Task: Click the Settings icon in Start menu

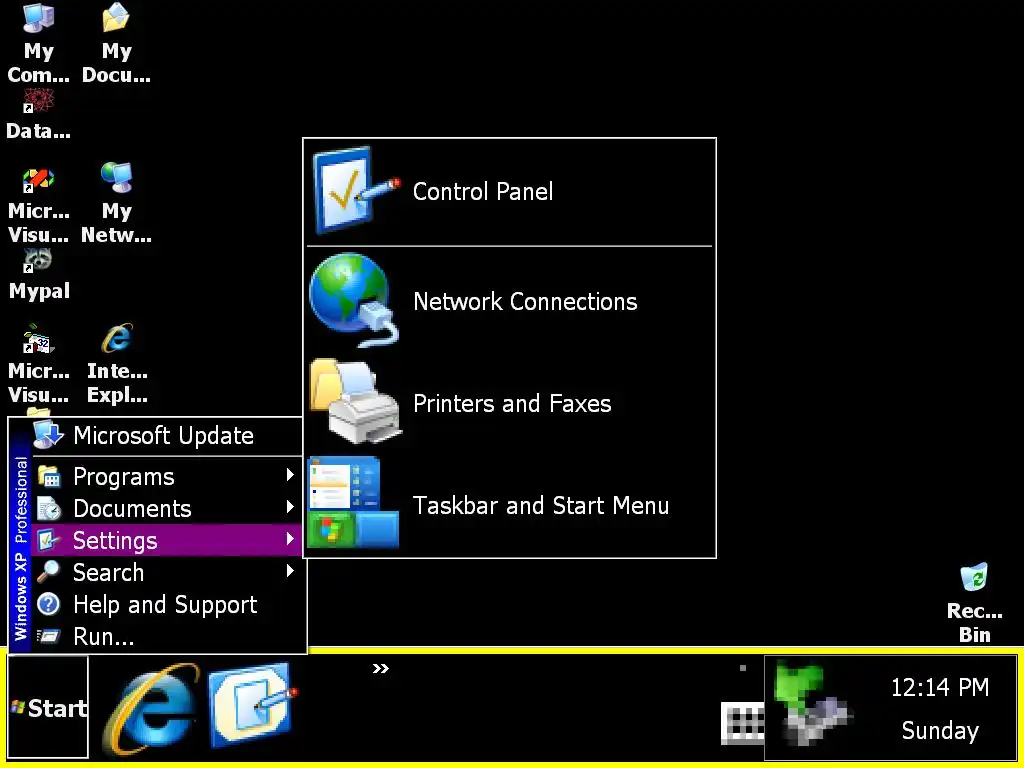Action: coord(49,540)
